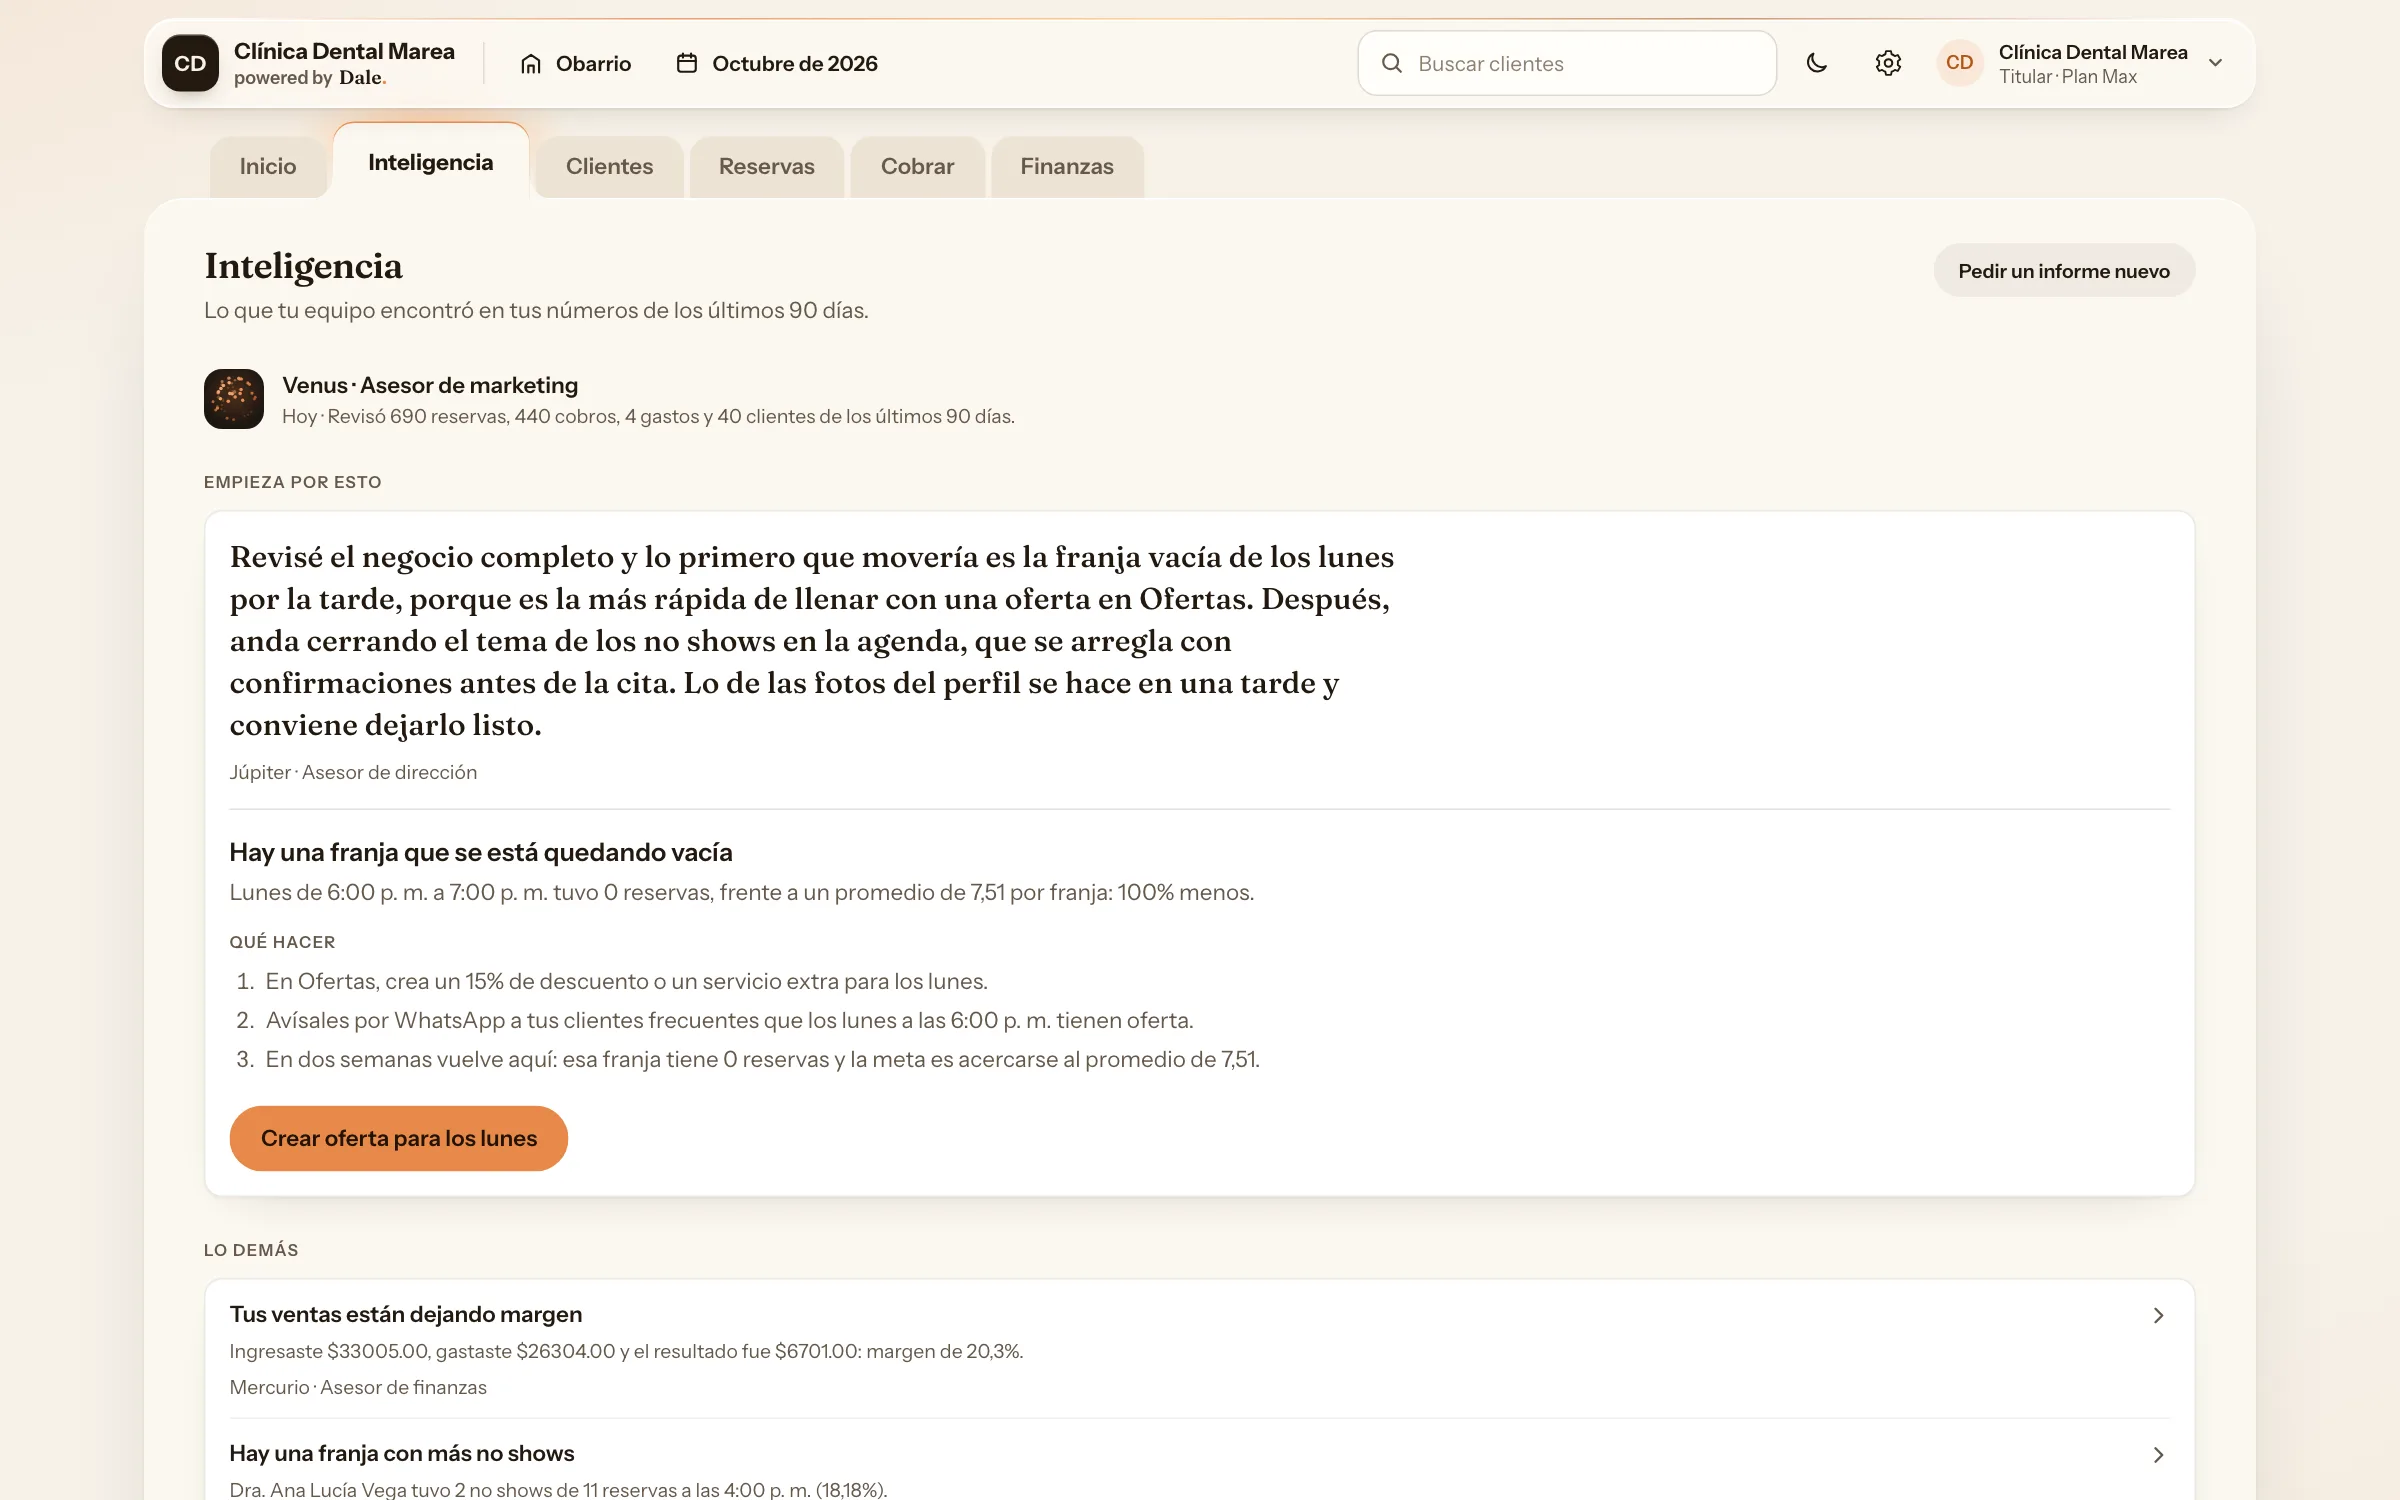Open the Finanzas tab

1067,166
